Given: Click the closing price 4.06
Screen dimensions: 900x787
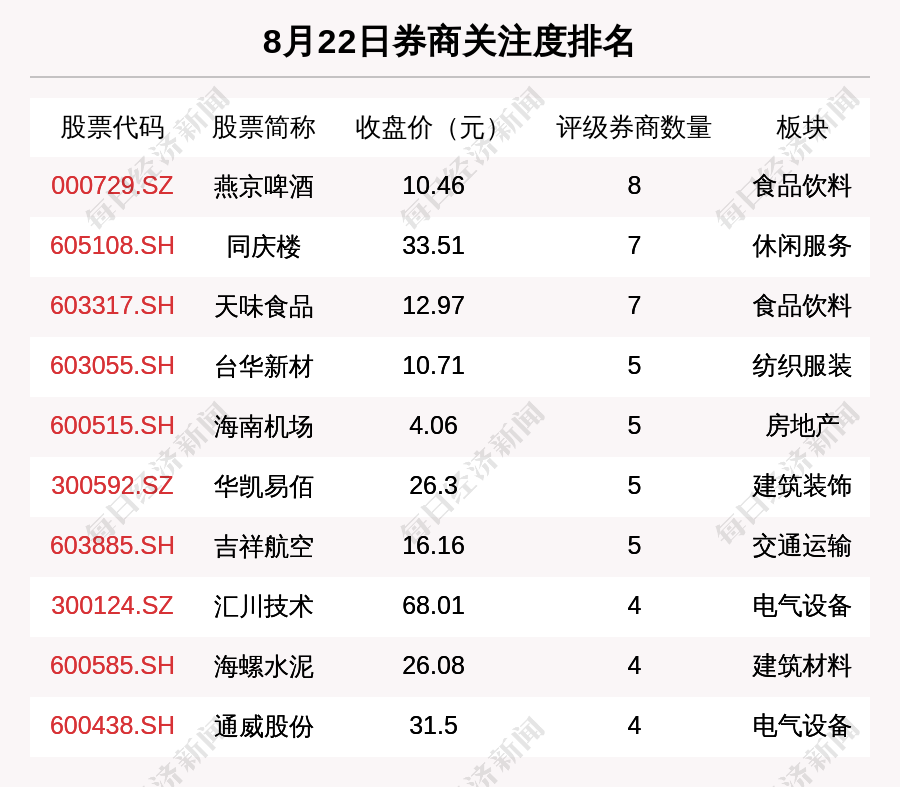Looking at the screenshot, I should (433, 426).
